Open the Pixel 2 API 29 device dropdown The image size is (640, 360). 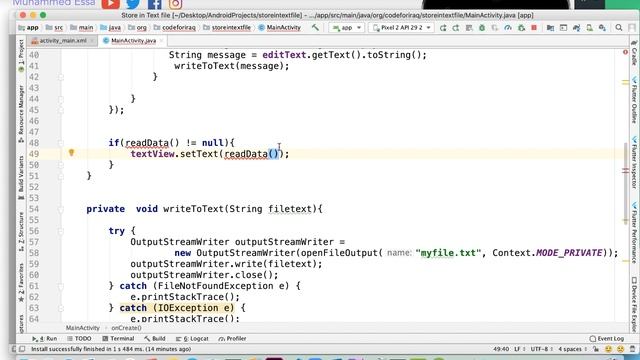click(401, 28)
